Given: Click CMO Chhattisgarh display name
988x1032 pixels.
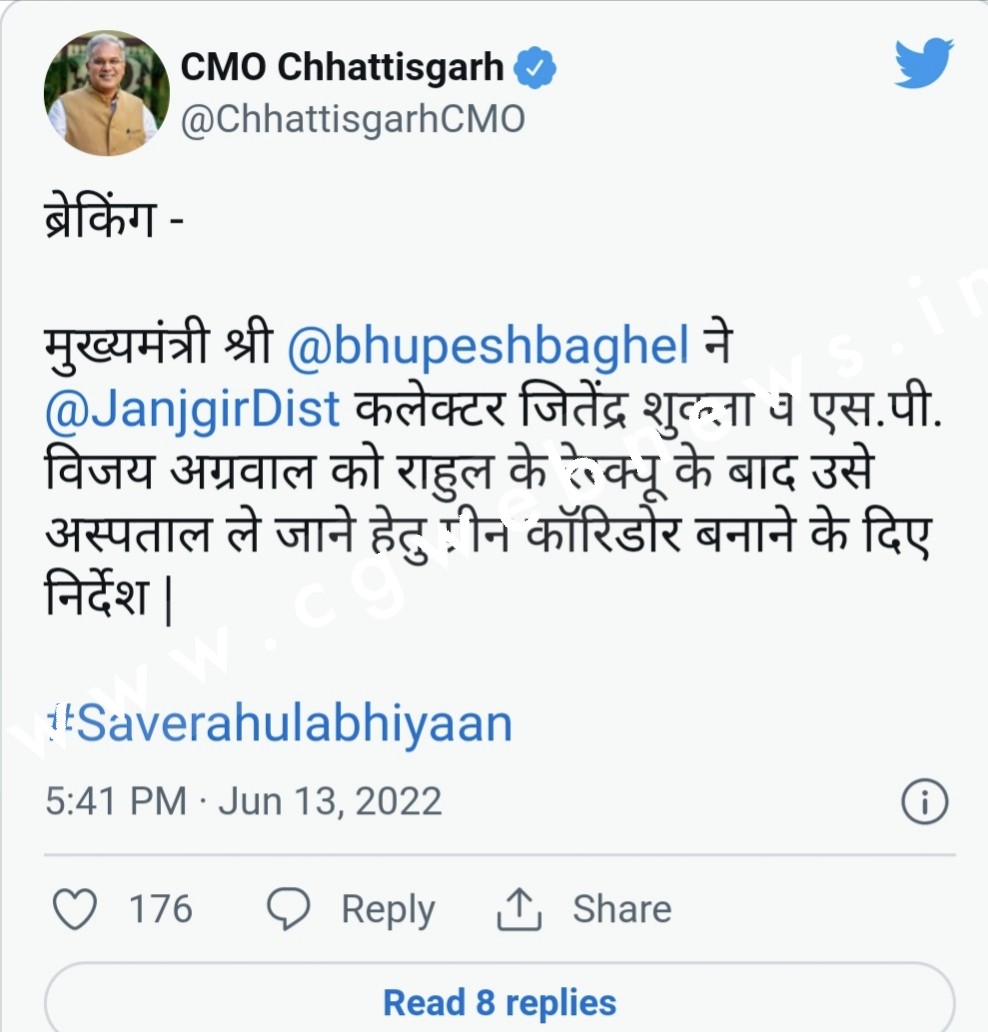Looking at the screenshot, I should click(345, 65).
